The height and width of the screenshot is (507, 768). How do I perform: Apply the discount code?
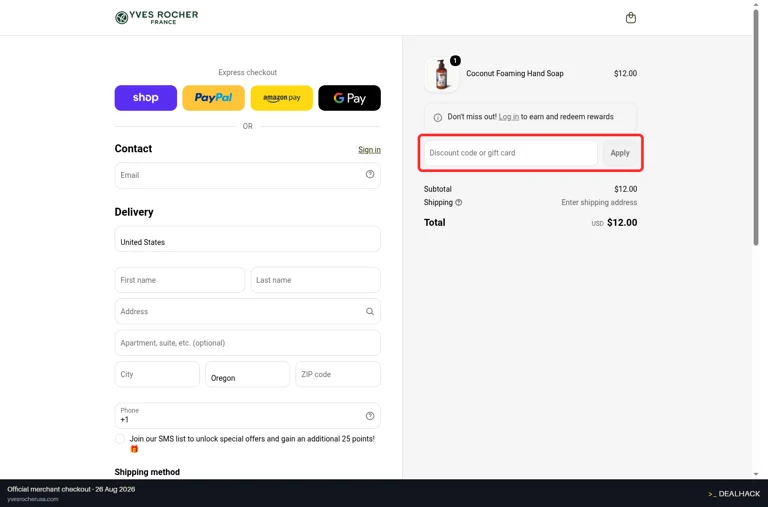(620, 153)
